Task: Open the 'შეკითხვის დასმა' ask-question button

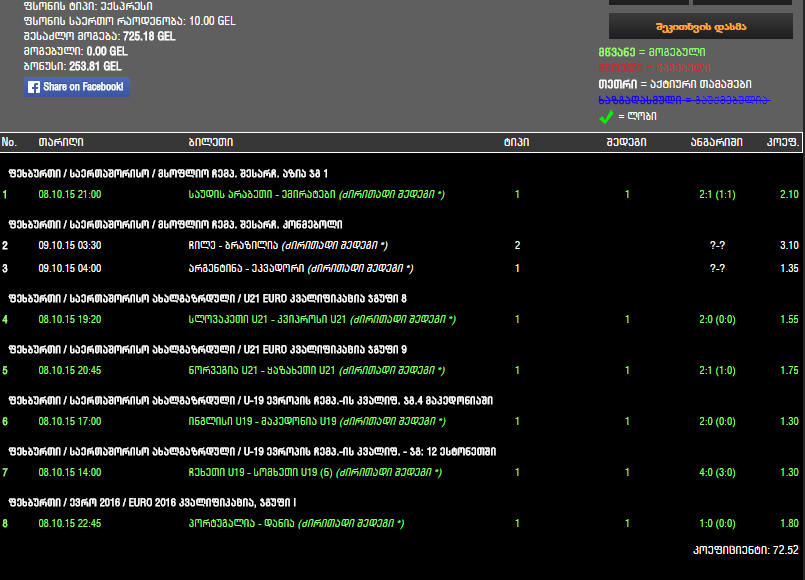Action: (701, 27)
